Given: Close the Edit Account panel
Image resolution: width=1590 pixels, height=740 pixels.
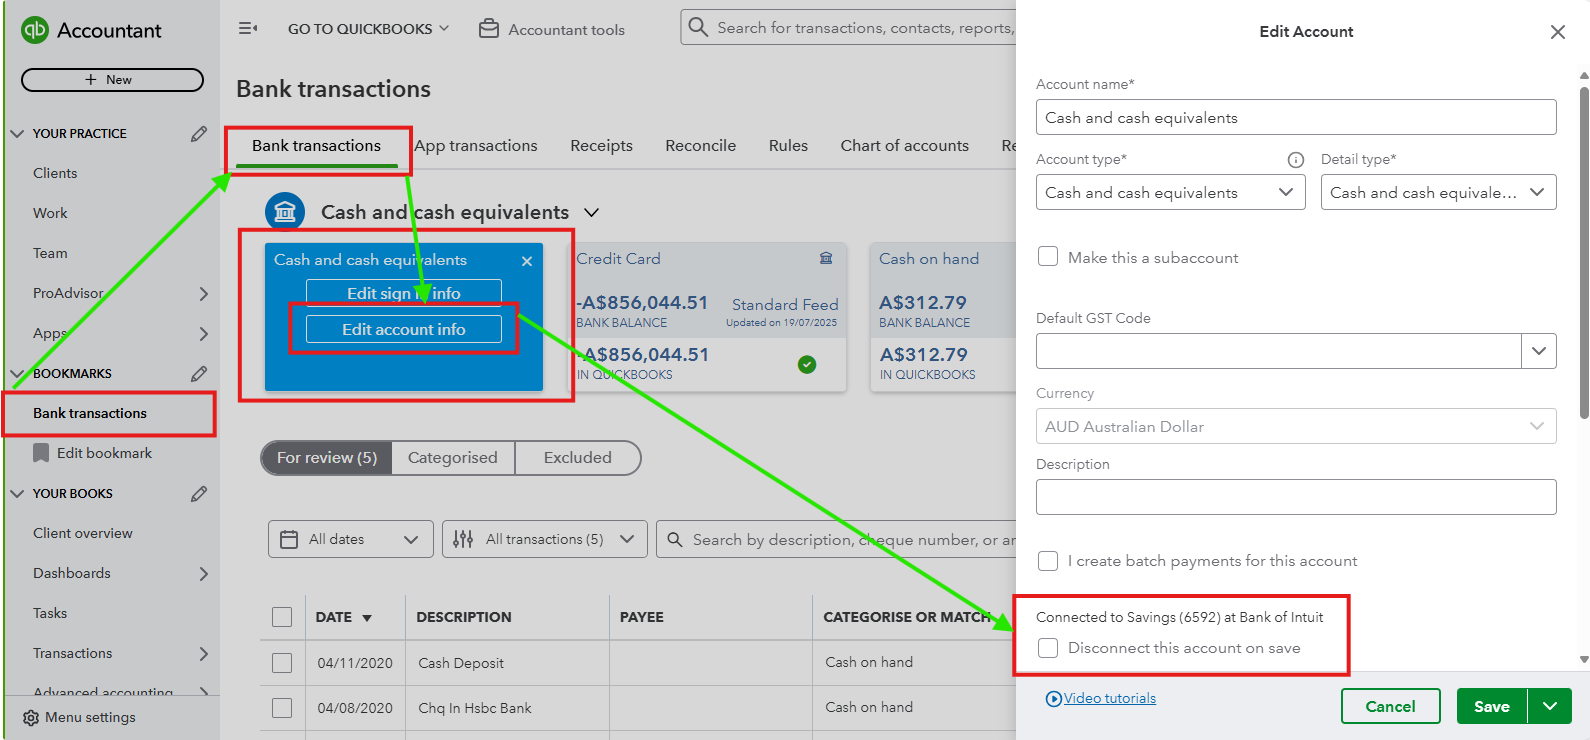Looking at the screenshot, I should click(x=1558, y=32).
